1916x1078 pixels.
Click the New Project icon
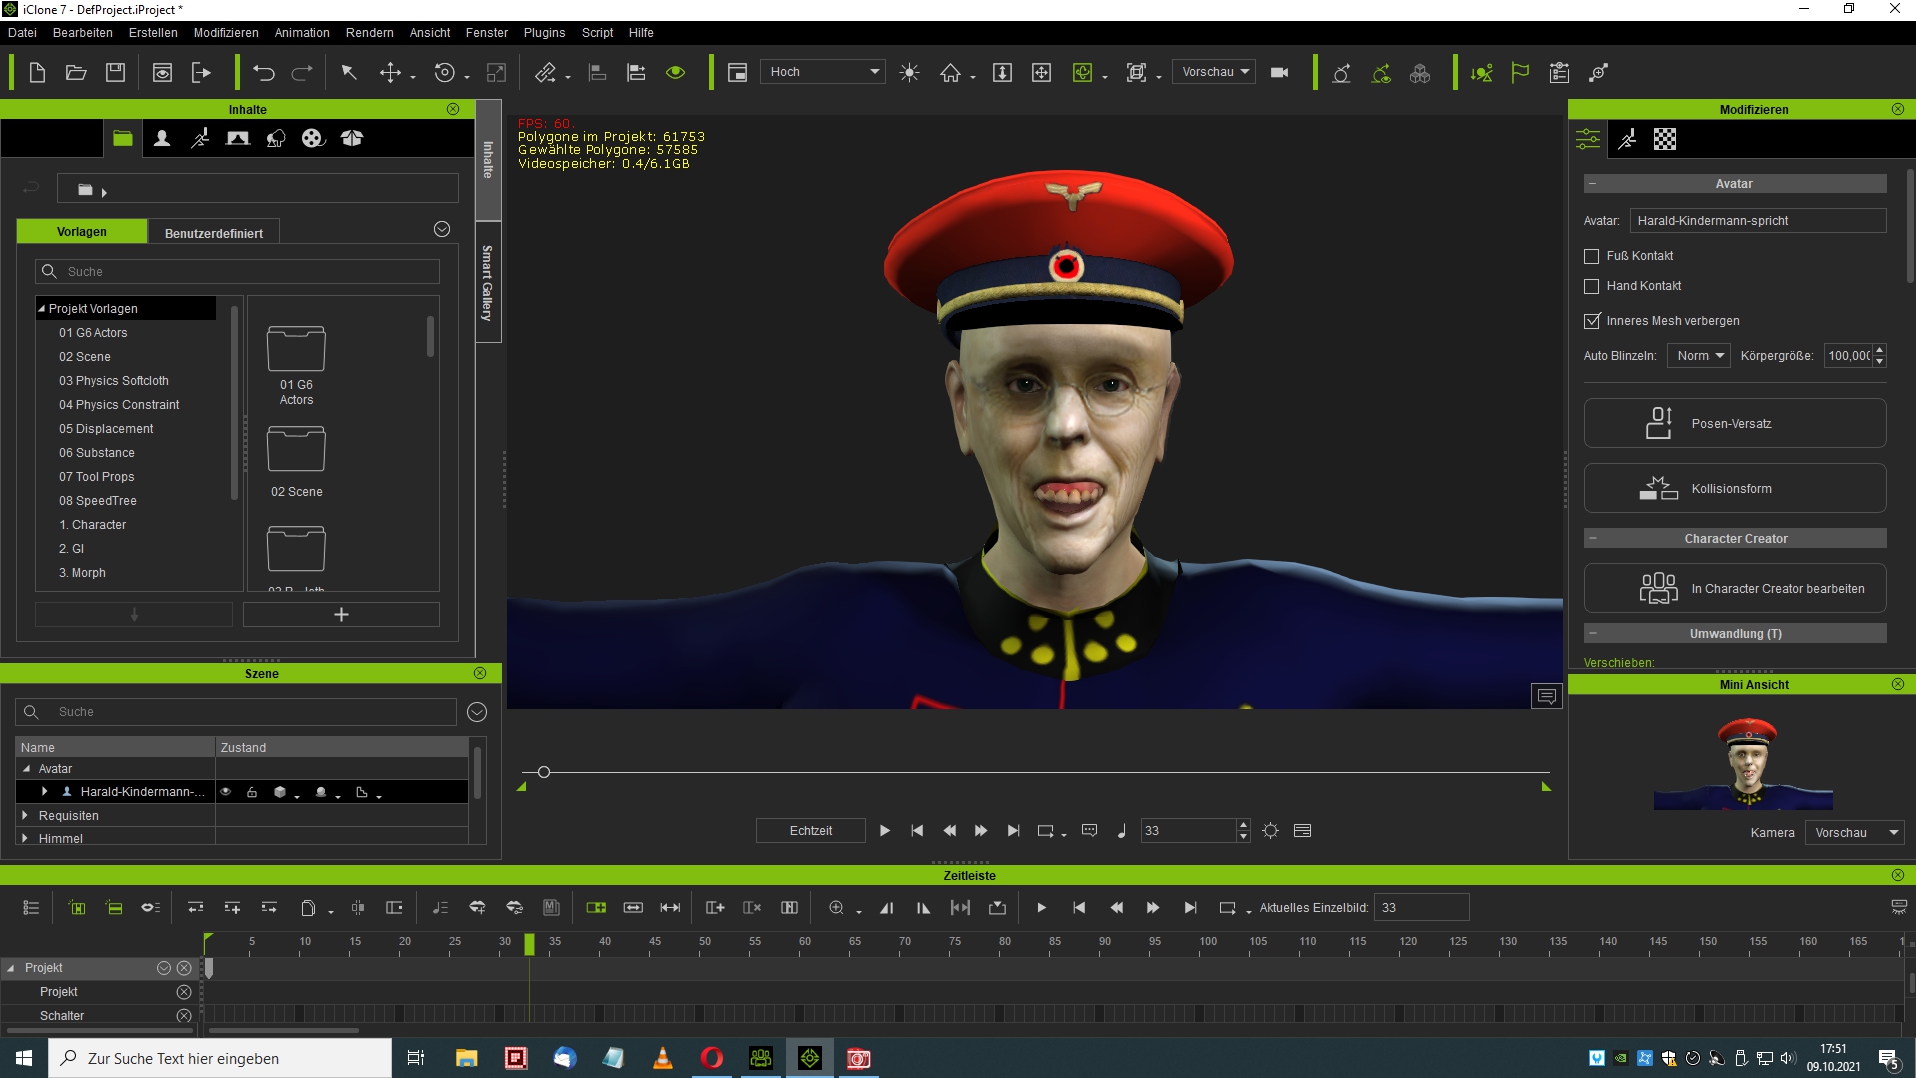[x=37, y=72]
